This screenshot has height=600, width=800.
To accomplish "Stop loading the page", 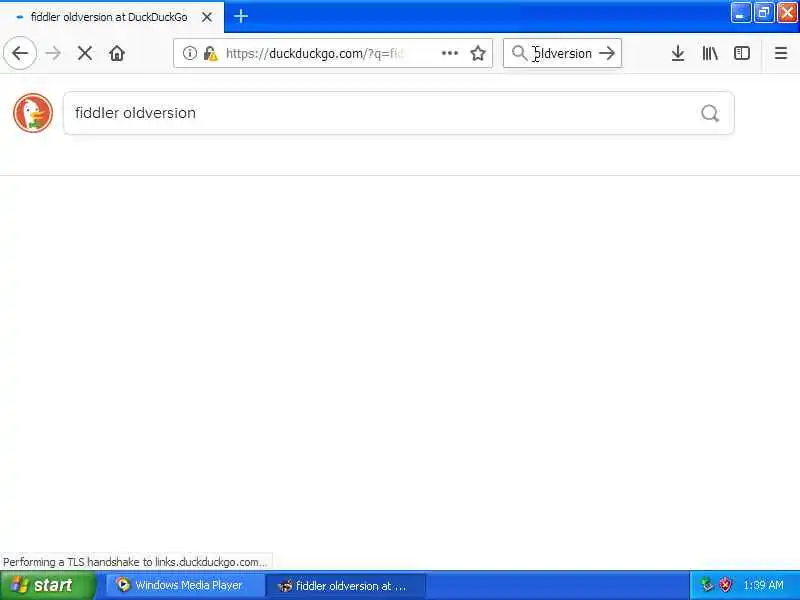I will pyautogui.click(x=85, y=53).
